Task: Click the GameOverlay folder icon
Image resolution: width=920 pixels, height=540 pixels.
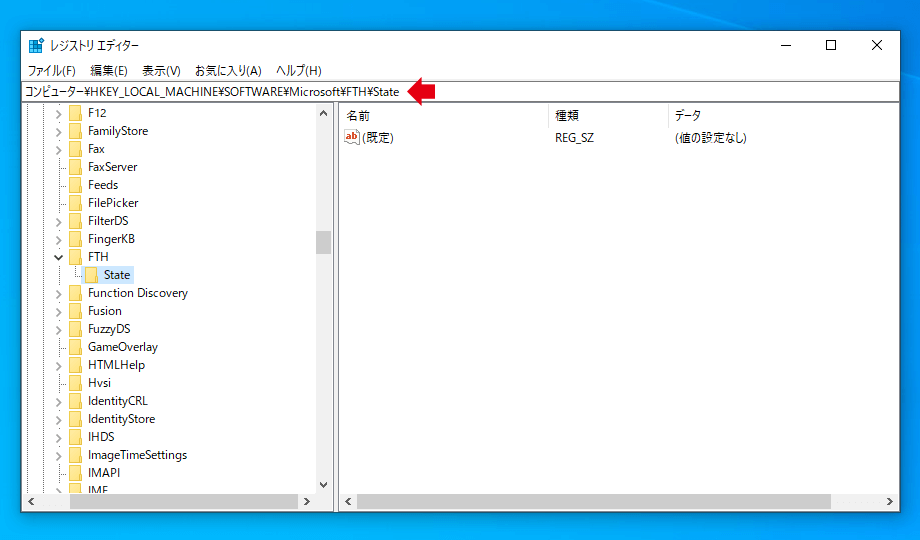Action: 75,347
